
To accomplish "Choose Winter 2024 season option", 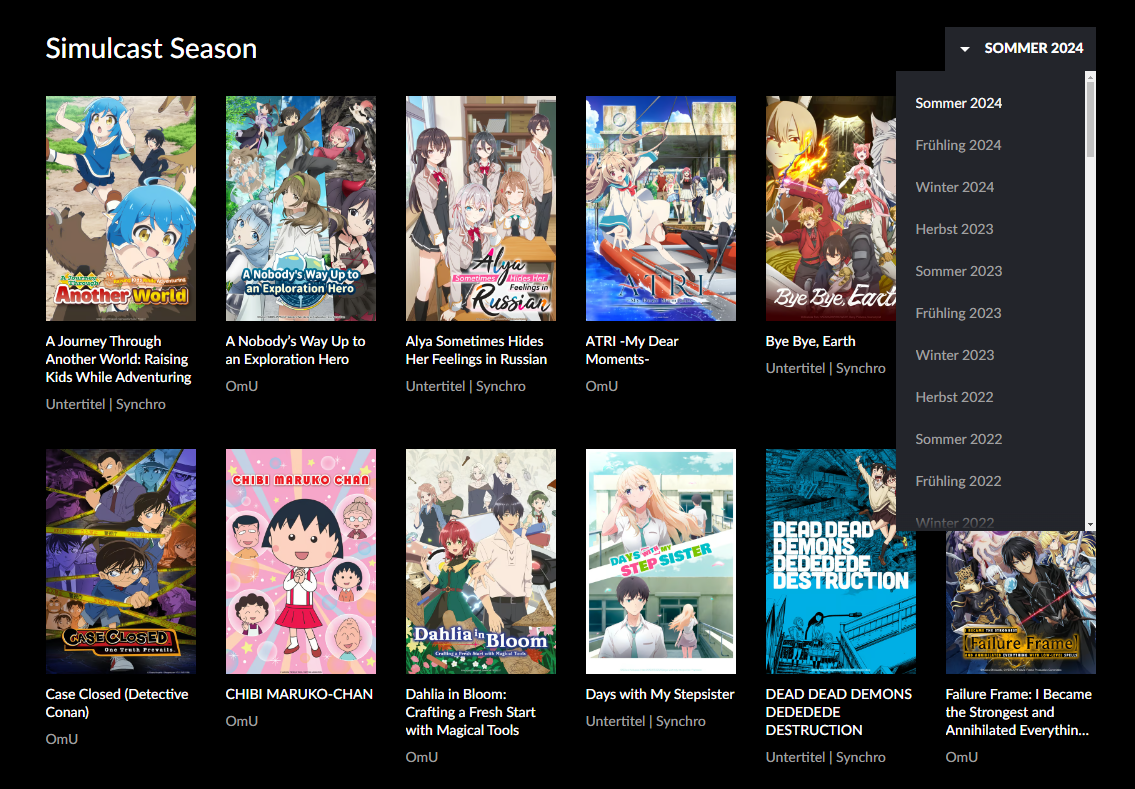I will [954, 187].
